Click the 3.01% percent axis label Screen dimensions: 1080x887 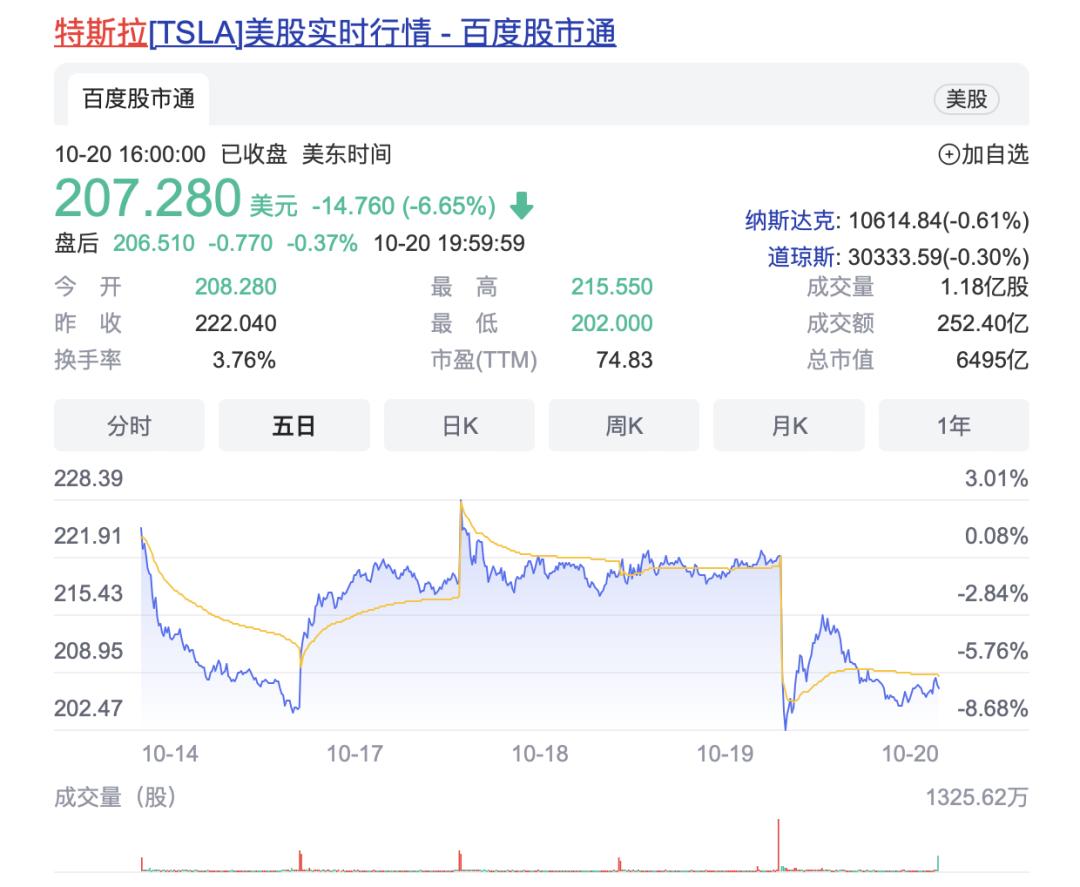pos(997,478)
